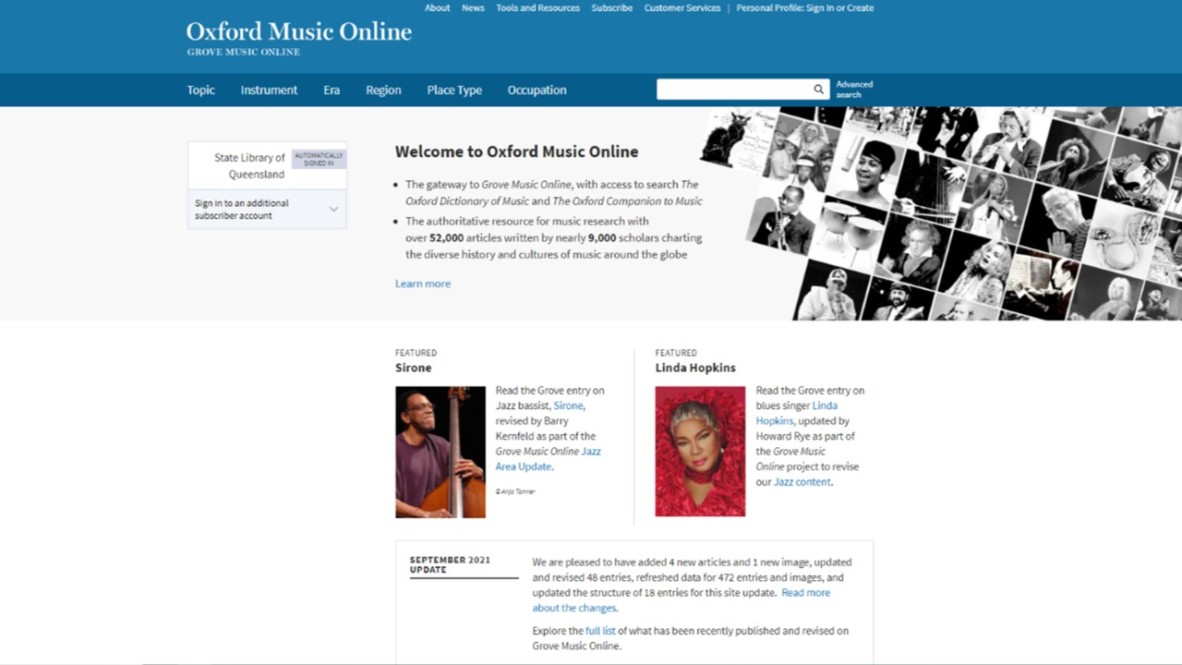Click the September 2021 Update heading
This screenshot has width=1182, height=665.
[450, 565]
